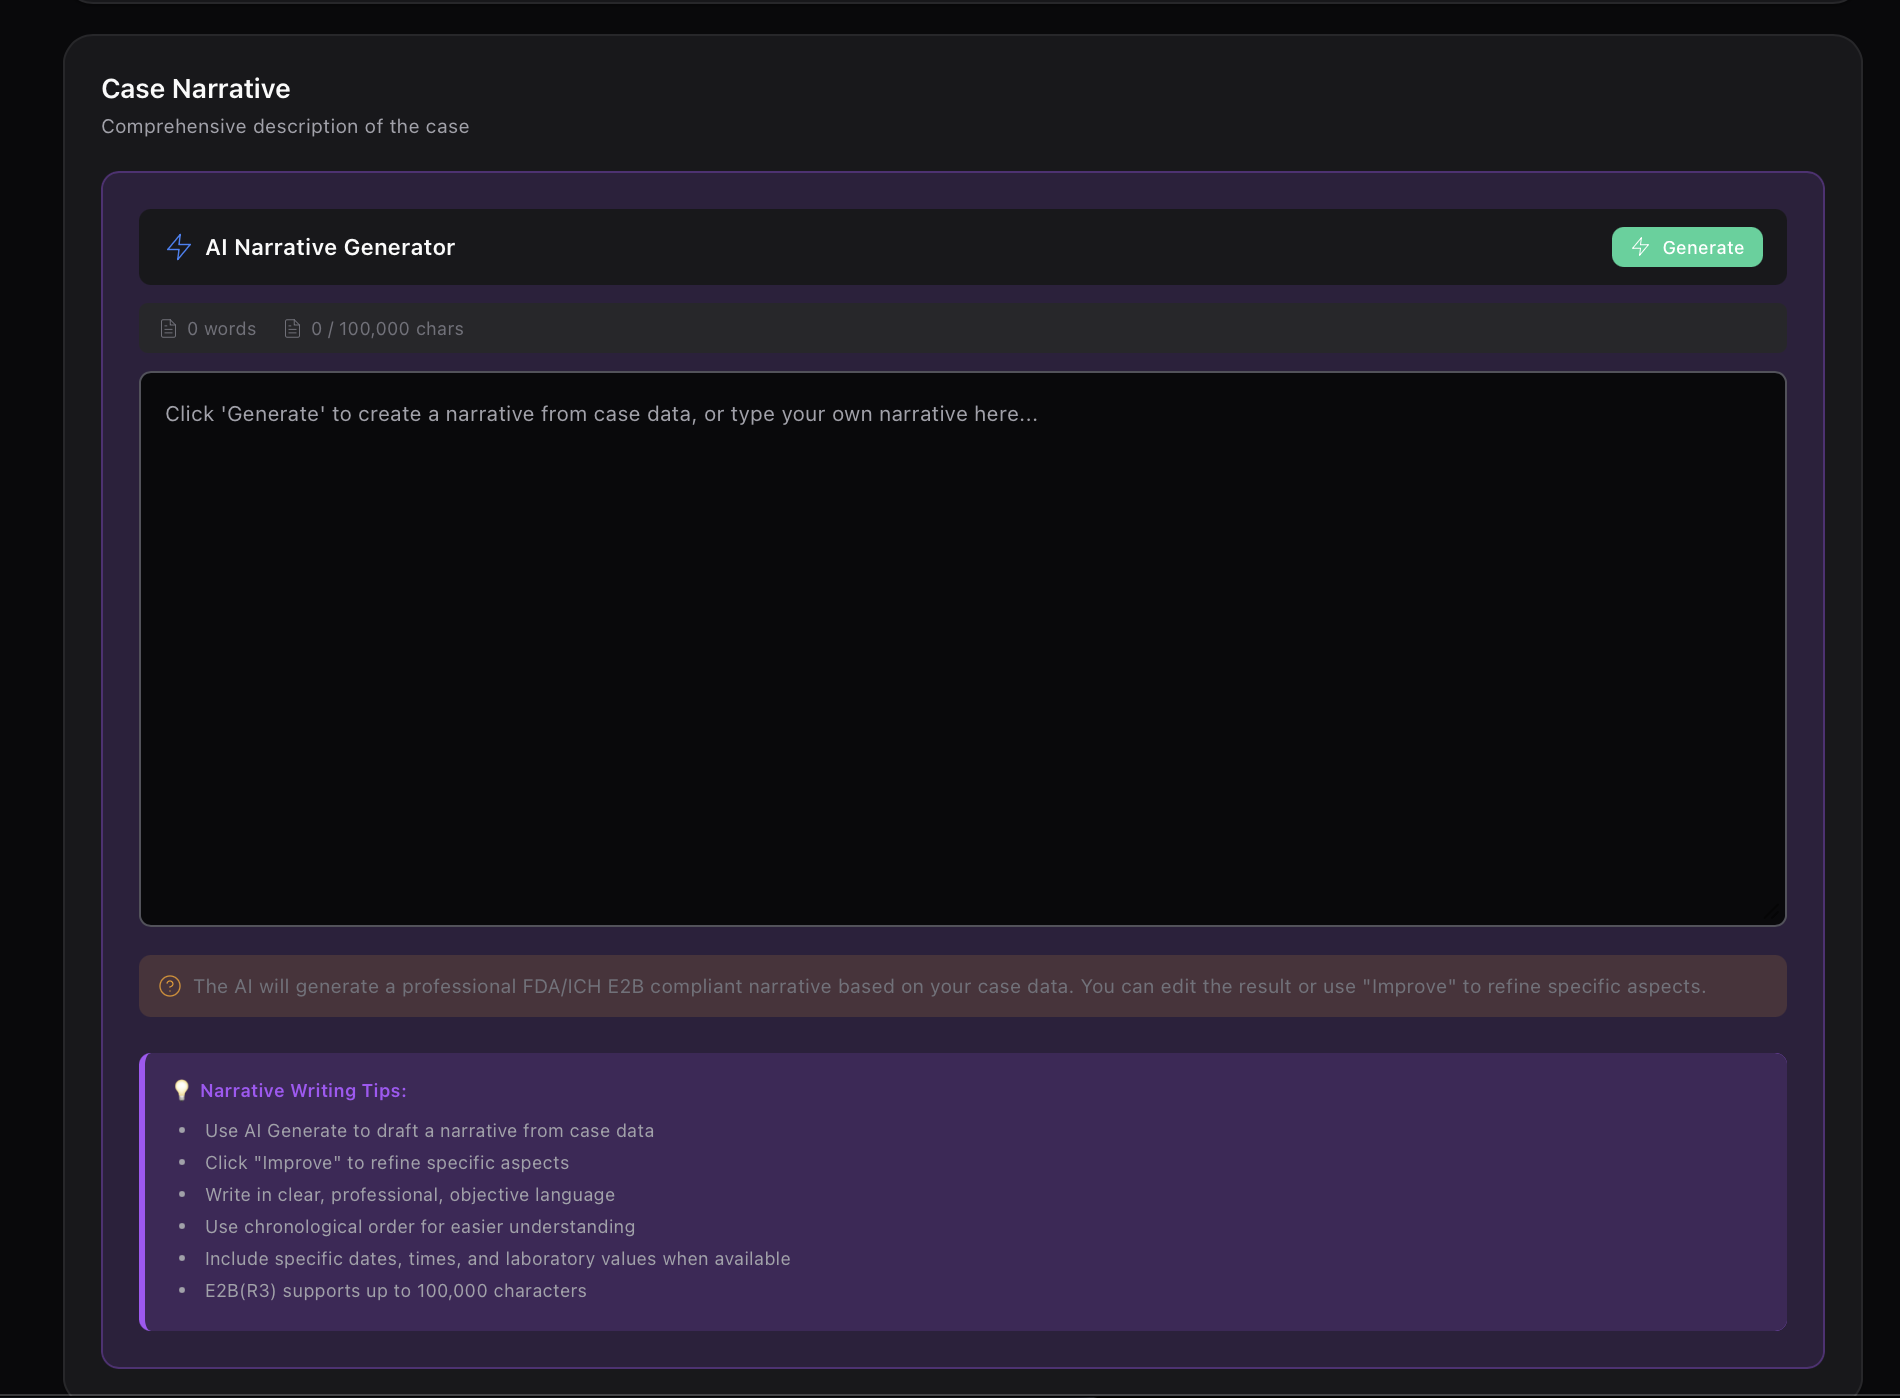Image resolution: width=1900 pixels, height=1398 pixels.
Task: Click the 'Use AI Generate to draft' tip
Action: pyautogui.click(x=429, y=1131)
